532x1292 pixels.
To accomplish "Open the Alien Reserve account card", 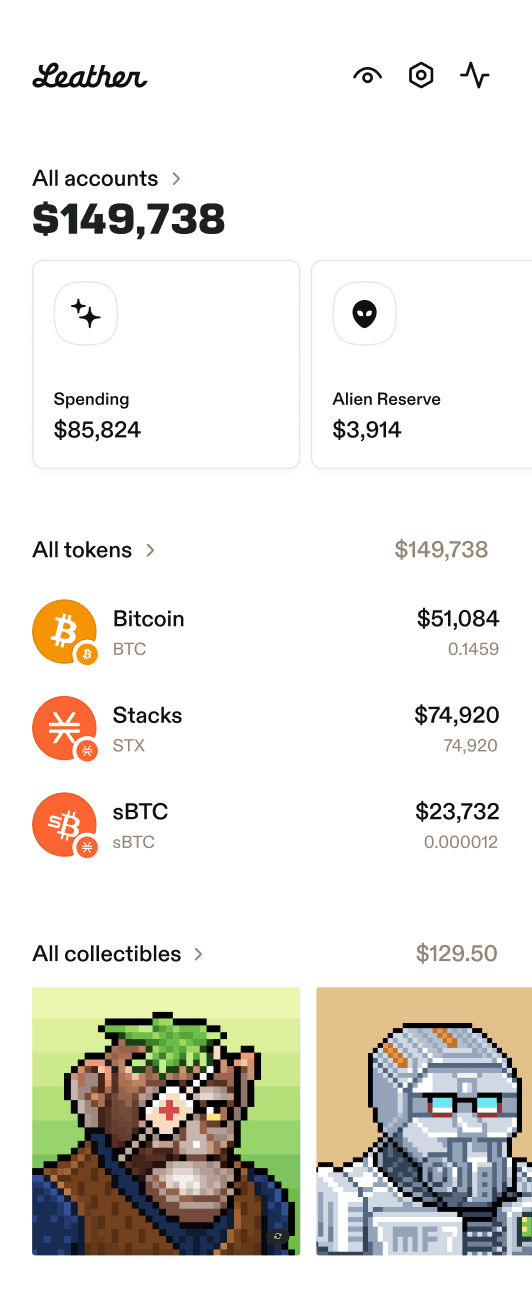I will 422,364.
